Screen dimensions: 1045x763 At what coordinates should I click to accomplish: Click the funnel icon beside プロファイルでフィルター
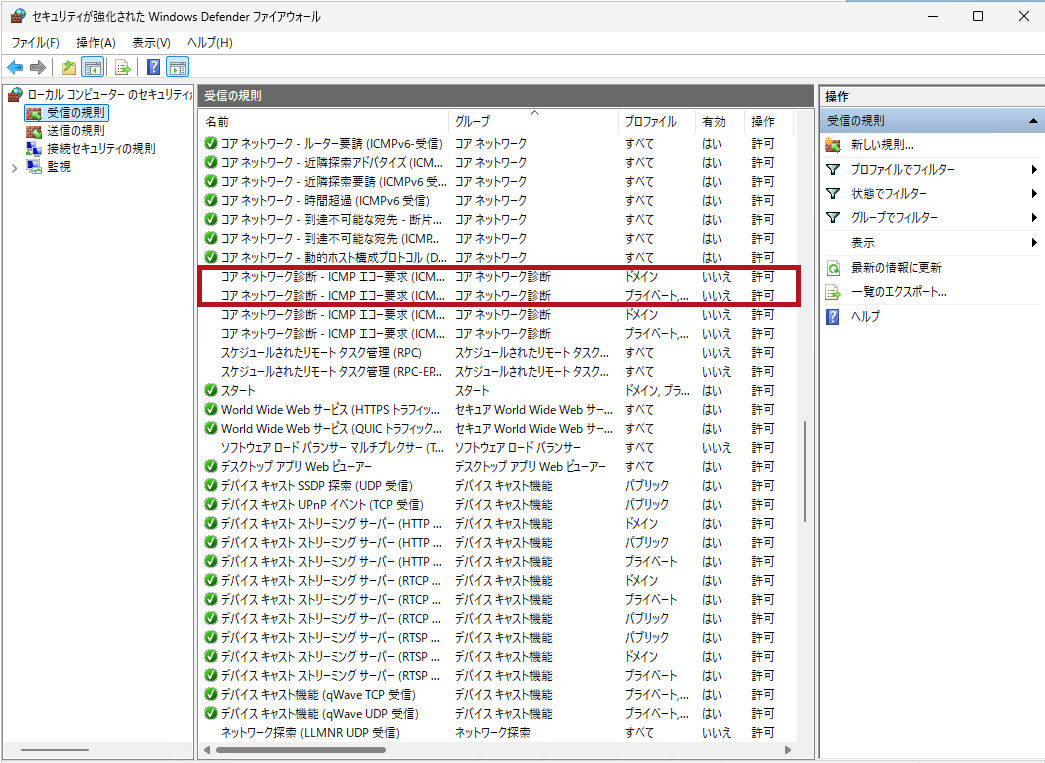(x=833, y=169)
